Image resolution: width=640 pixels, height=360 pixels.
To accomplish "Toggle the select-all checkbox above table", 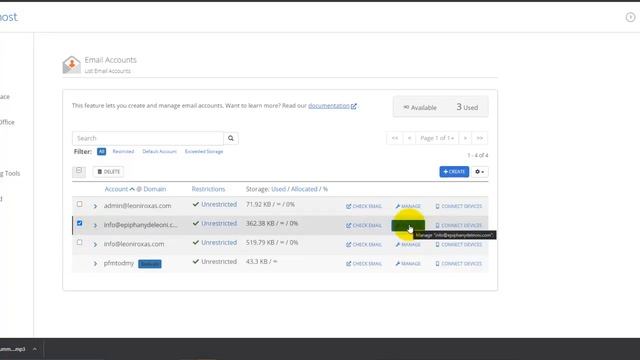I will point(79,171).
